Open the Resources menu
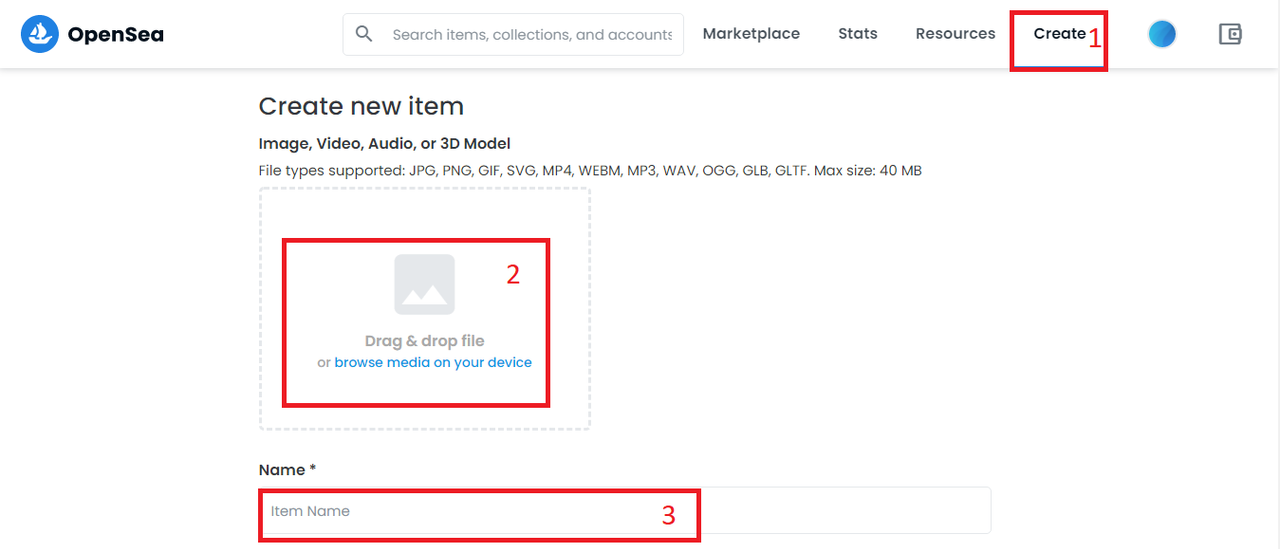 955,34
